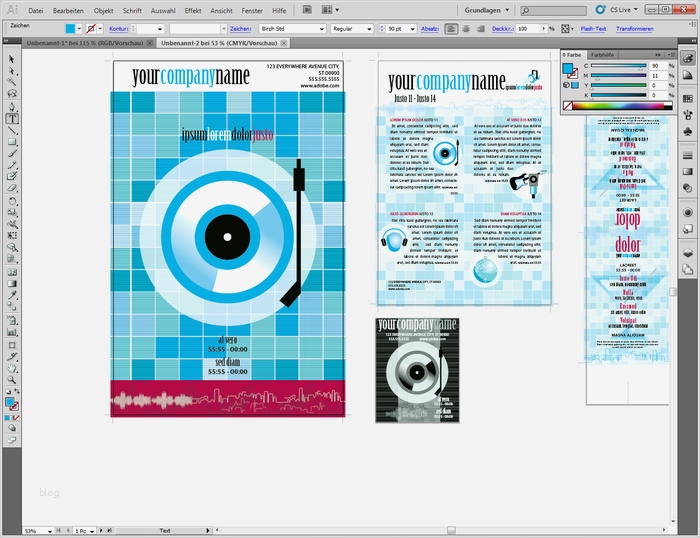
Task: Select the Blend tool
Action: coord(12,307)
